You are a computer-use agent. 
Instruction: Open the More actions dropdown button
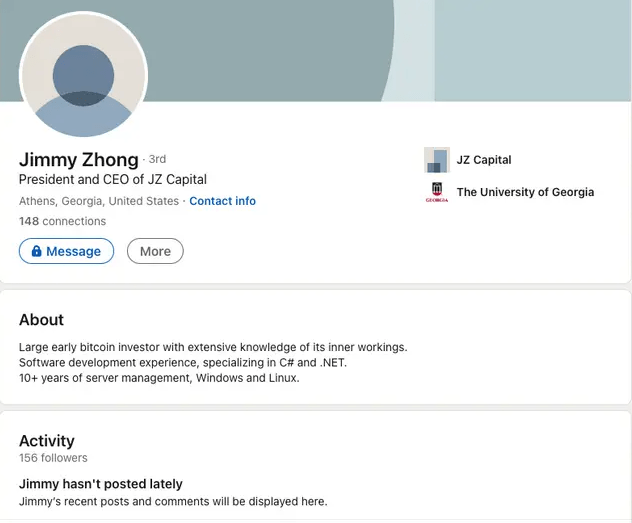(155, 251)
